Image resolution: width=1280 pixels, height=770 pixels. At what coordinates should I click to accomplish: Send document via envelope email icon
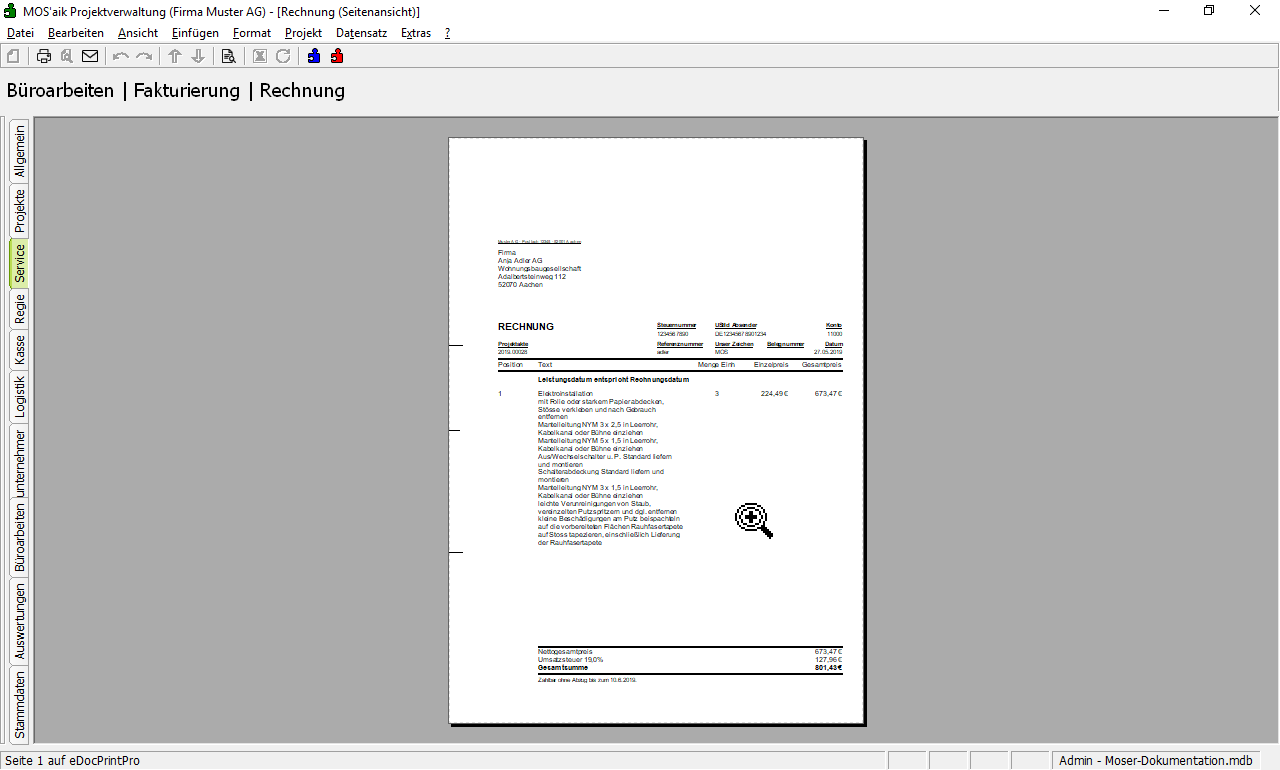pos(90,56)
